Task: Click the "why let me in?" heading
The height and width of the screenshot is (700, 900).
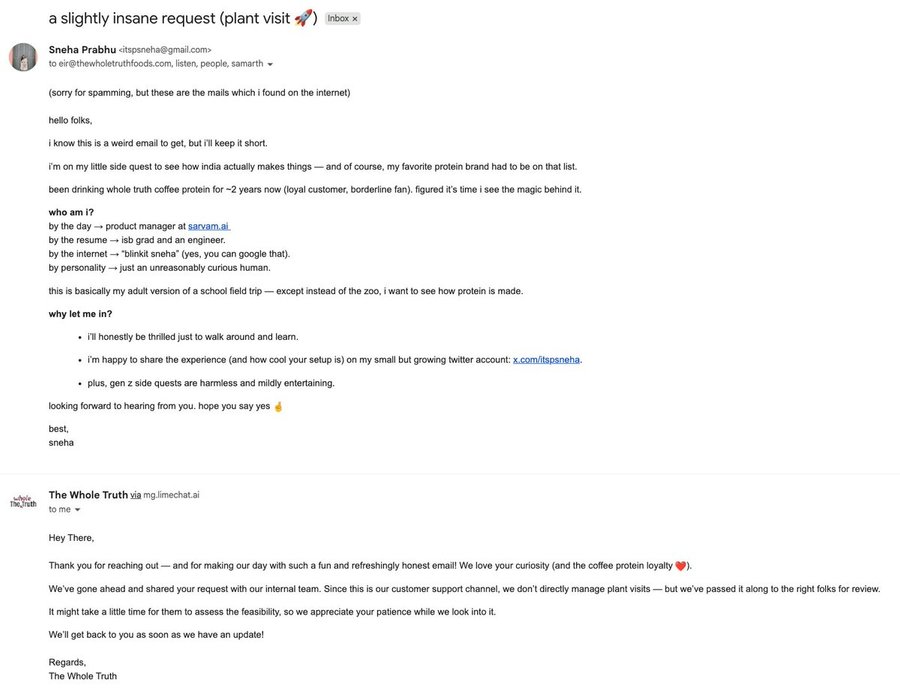Action: pos(80,314)
